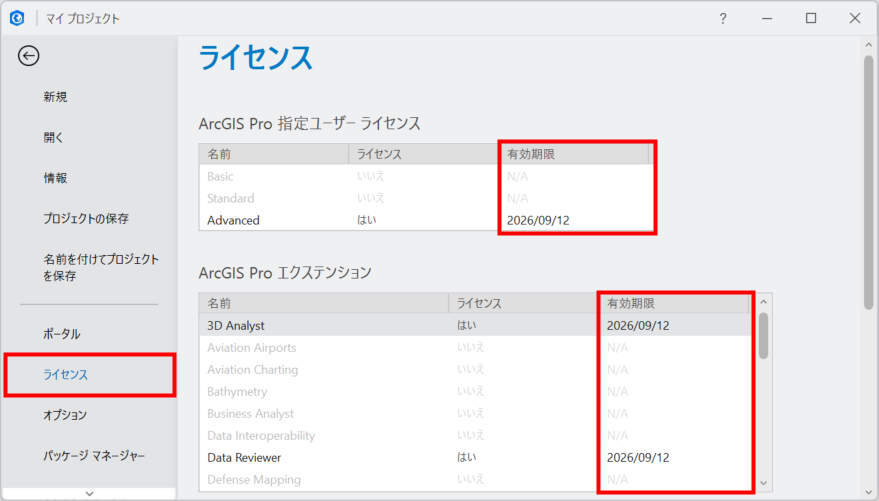Click main page scroll down arrow
The height and width of the screenshot is (501, 879).
coord(868,492)
